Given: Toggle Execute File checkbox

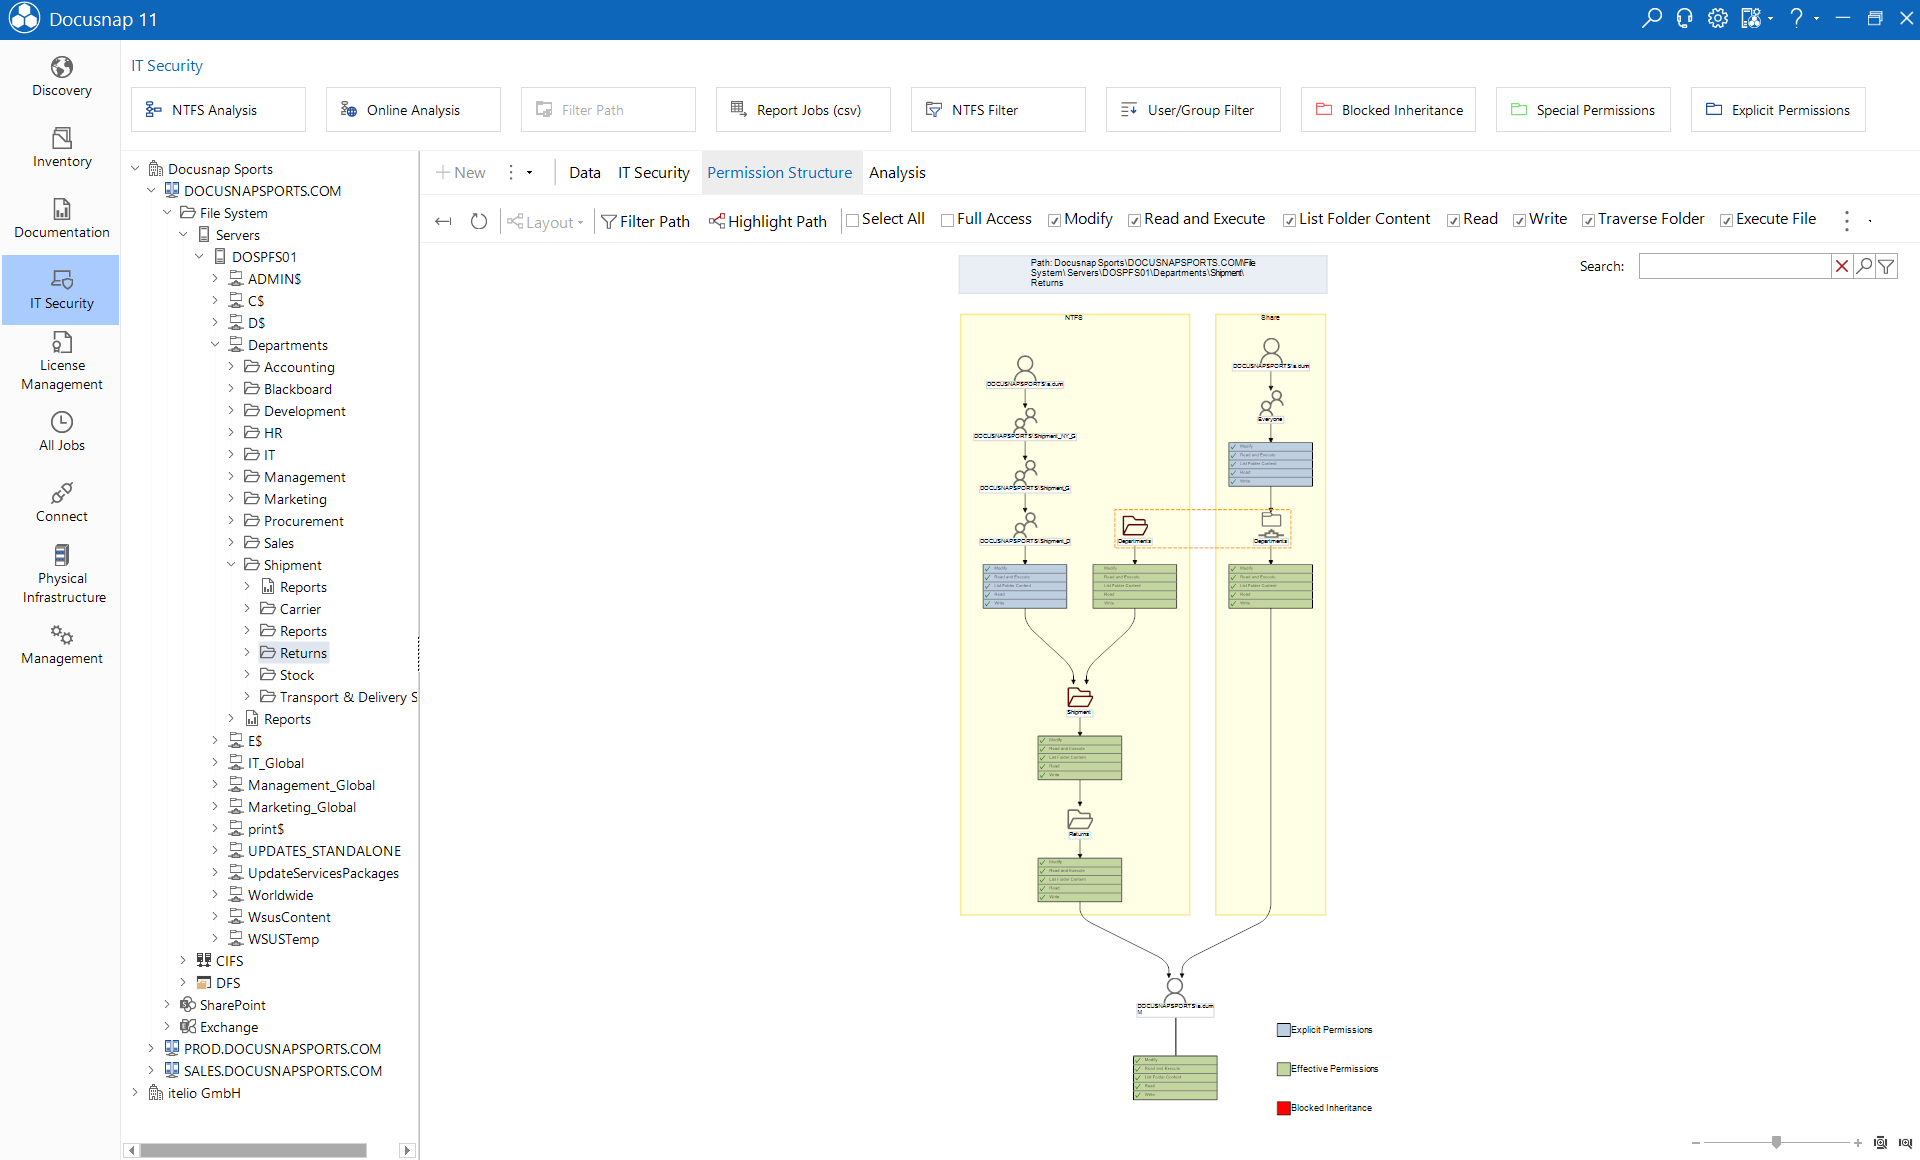Looking at the screenshot, I should [1726, 220].
